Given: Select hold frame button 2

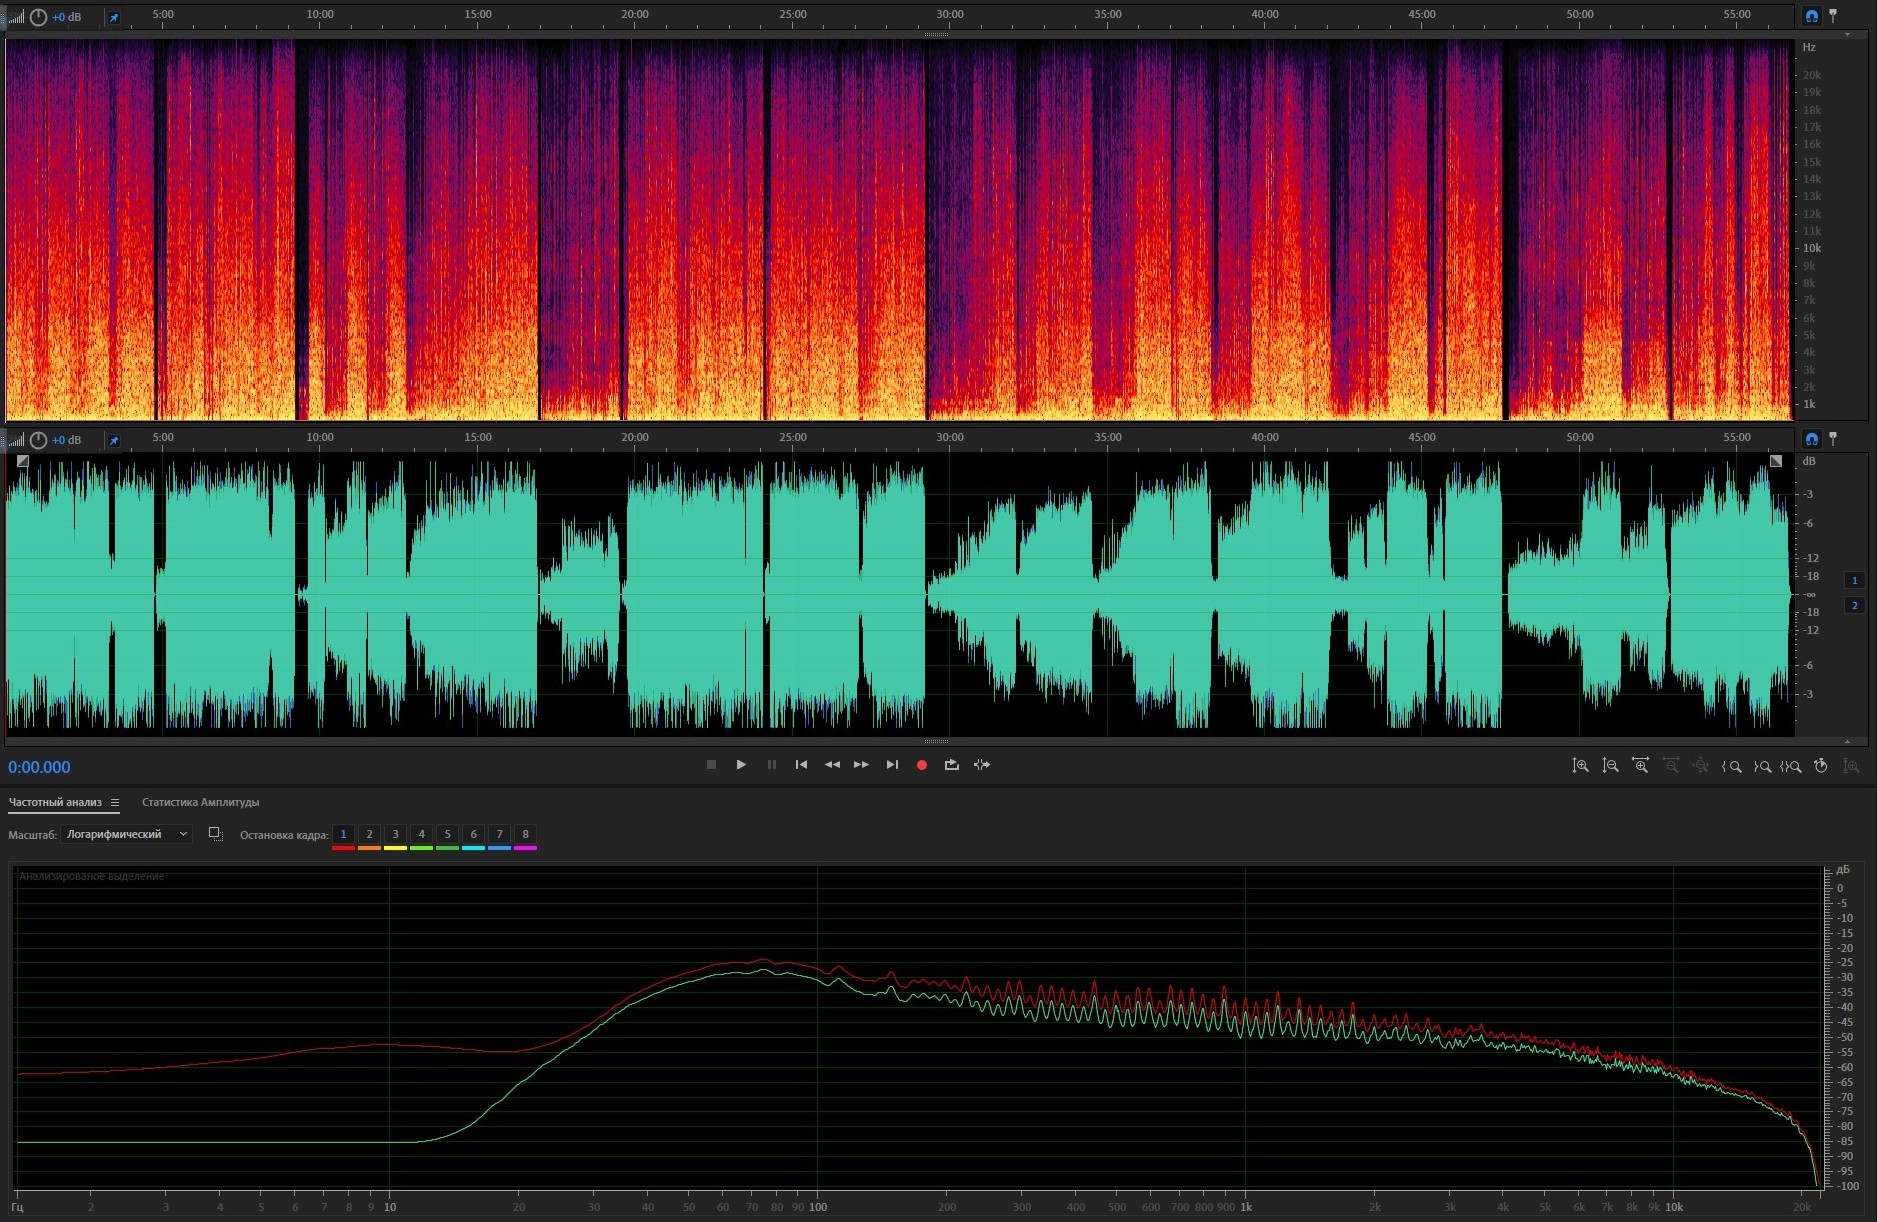Looking at the screenshot, I should 369,835.
